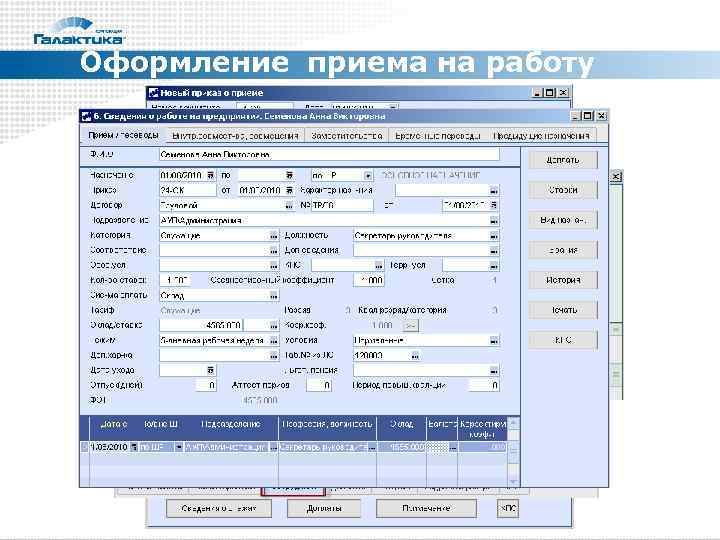Open lookup for Подразделение АУП Администрация

494,221
